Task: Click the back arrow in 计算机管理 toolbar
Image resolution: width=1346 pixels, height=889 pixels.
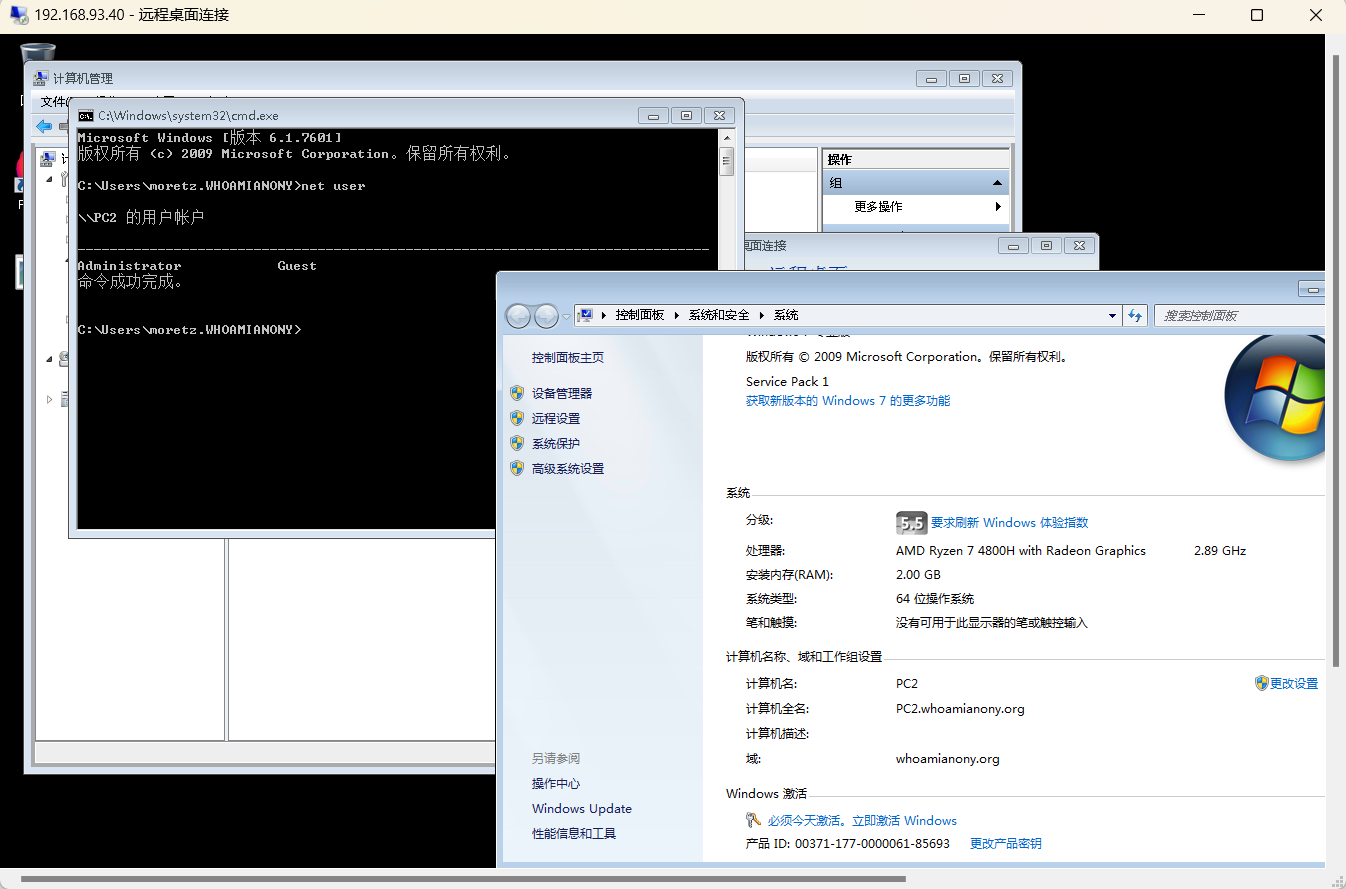Action: (x=44, y=126)
